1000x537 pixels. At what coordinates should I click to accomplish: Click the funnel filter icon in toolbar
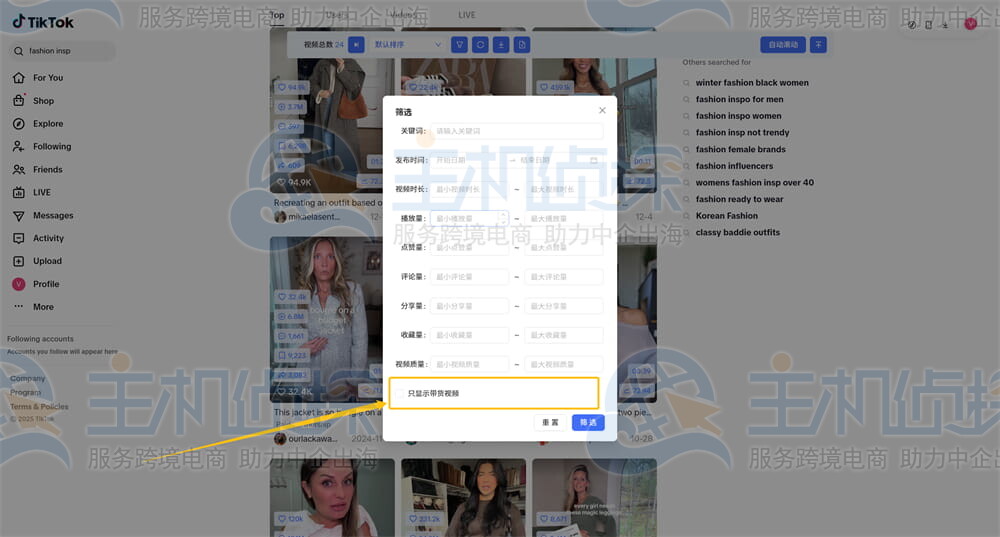tap(459, 45)
